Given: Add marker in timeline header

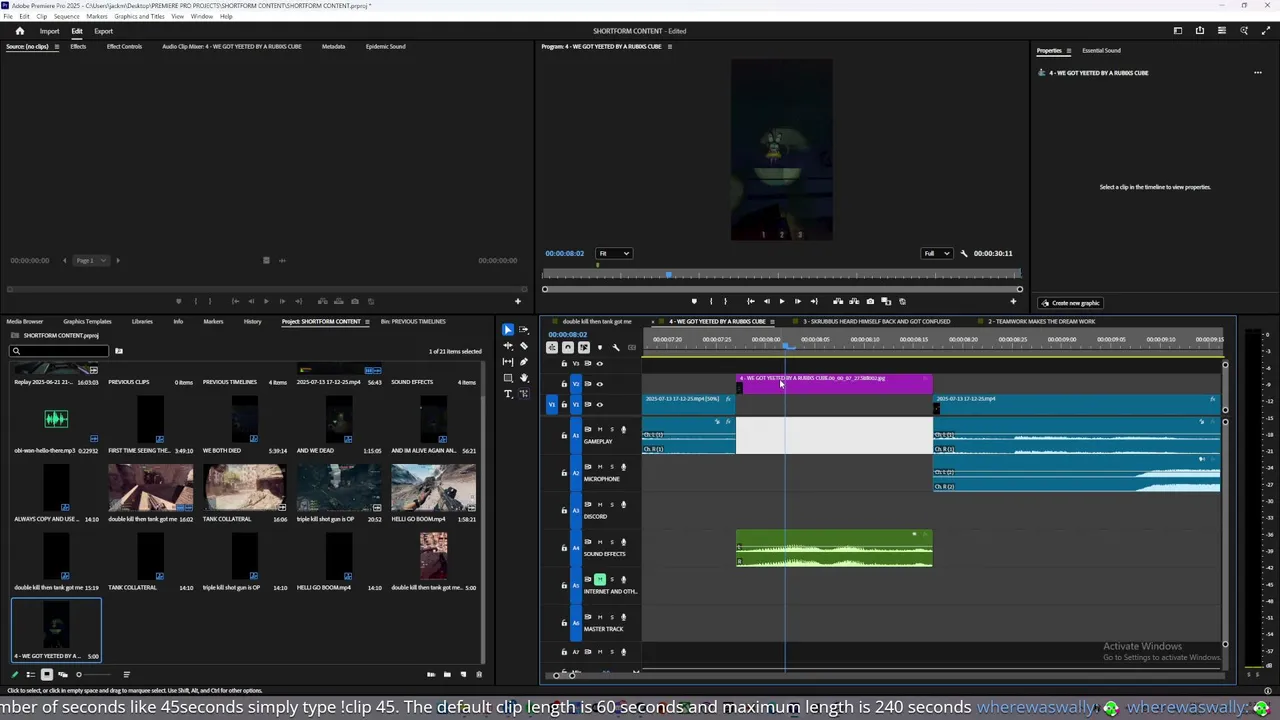Looking at the screenshot, I should [x=600, y=348].
